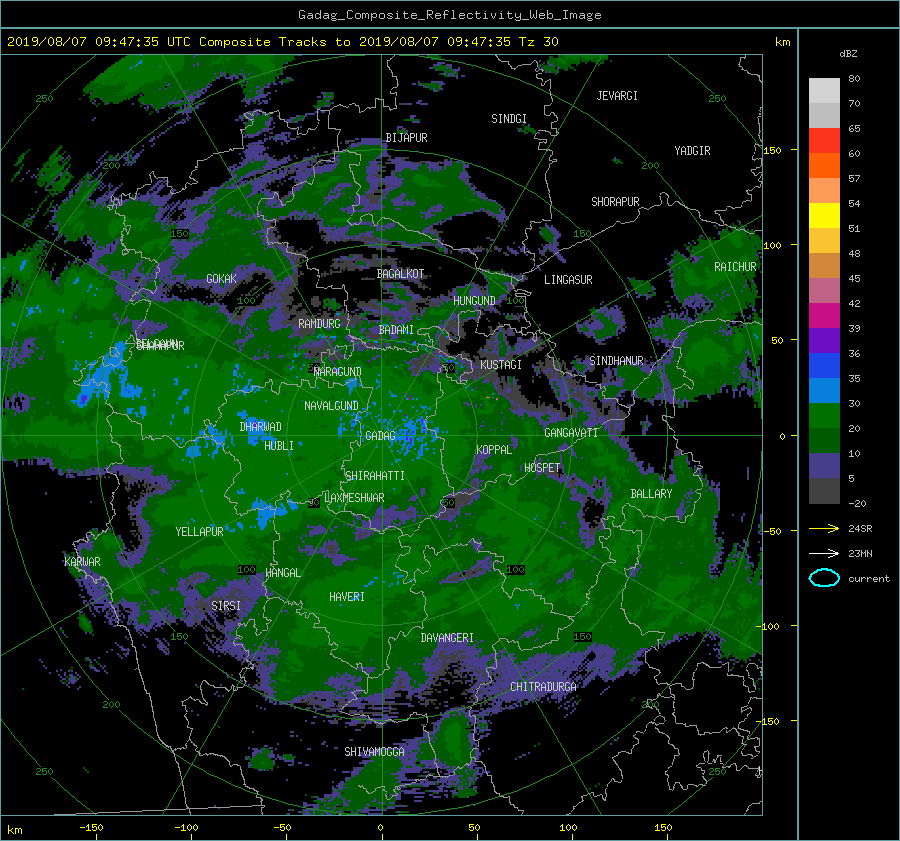Pick the dark grey -20 dBZ swatch
Viewport: 900px width, 841px height.
[824, 491]
